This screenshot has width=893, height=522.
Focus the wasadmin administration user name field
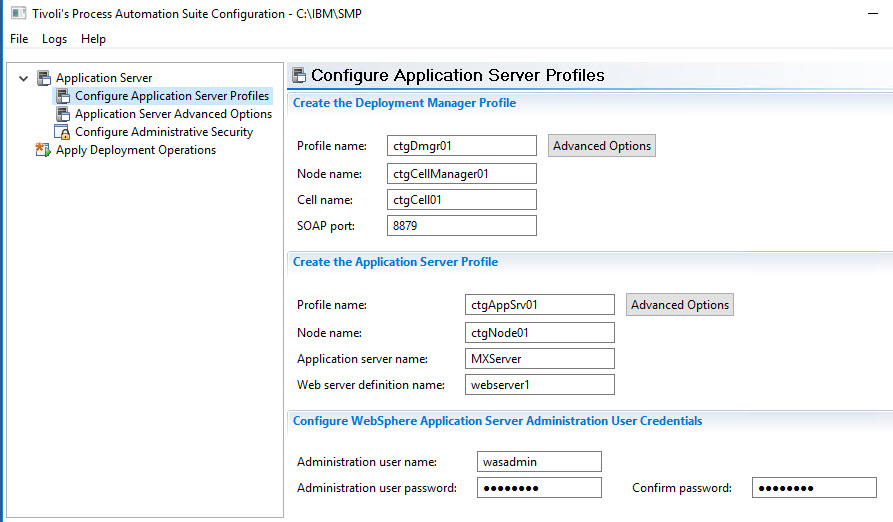pos(539,462)
